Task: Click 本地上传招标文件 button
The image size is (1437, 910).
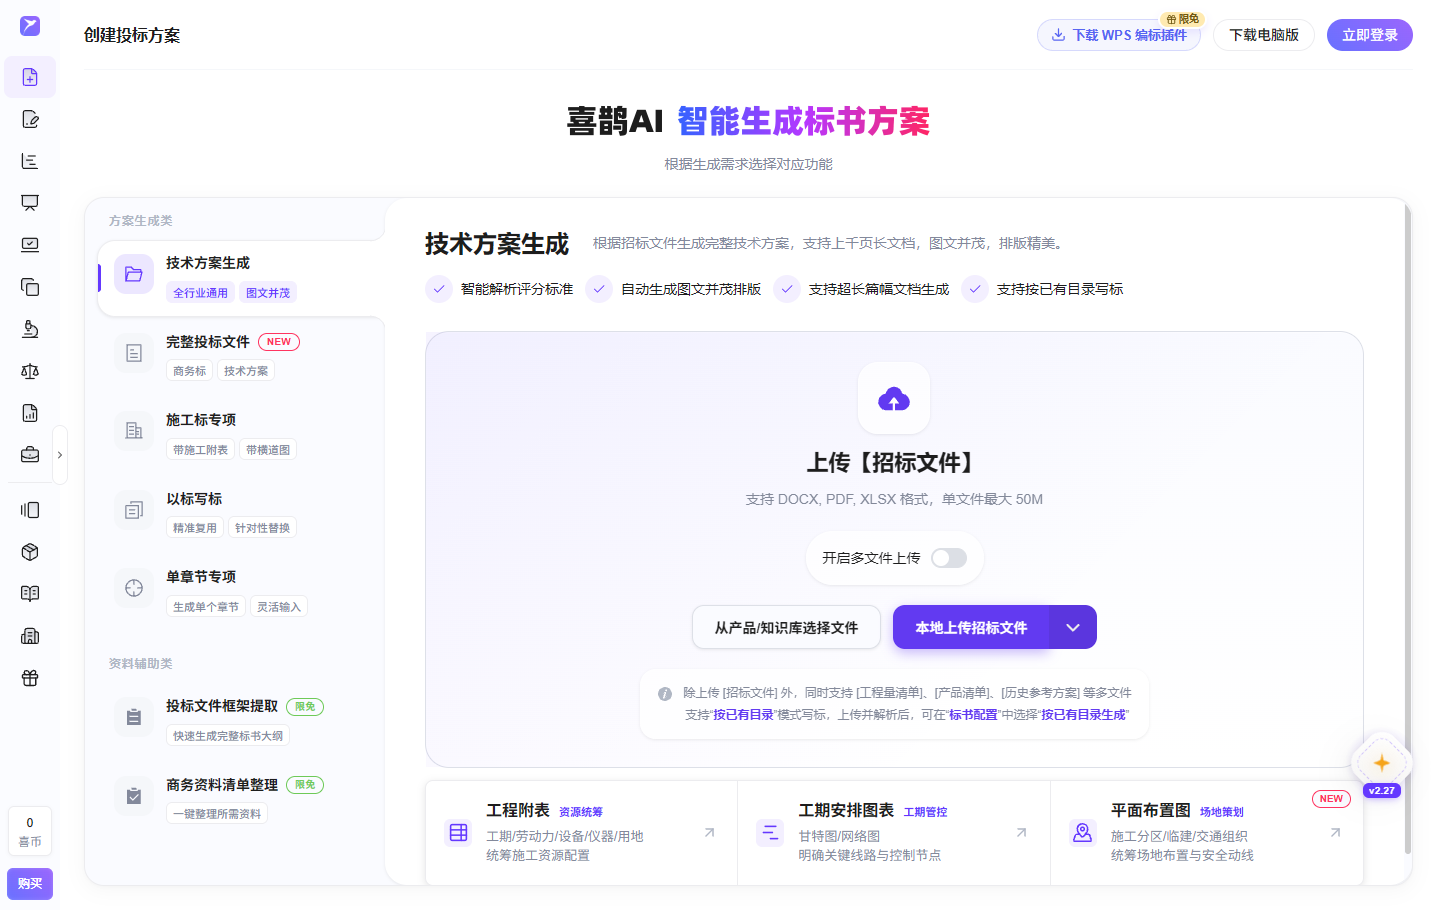Action: (x=971, y=628)
